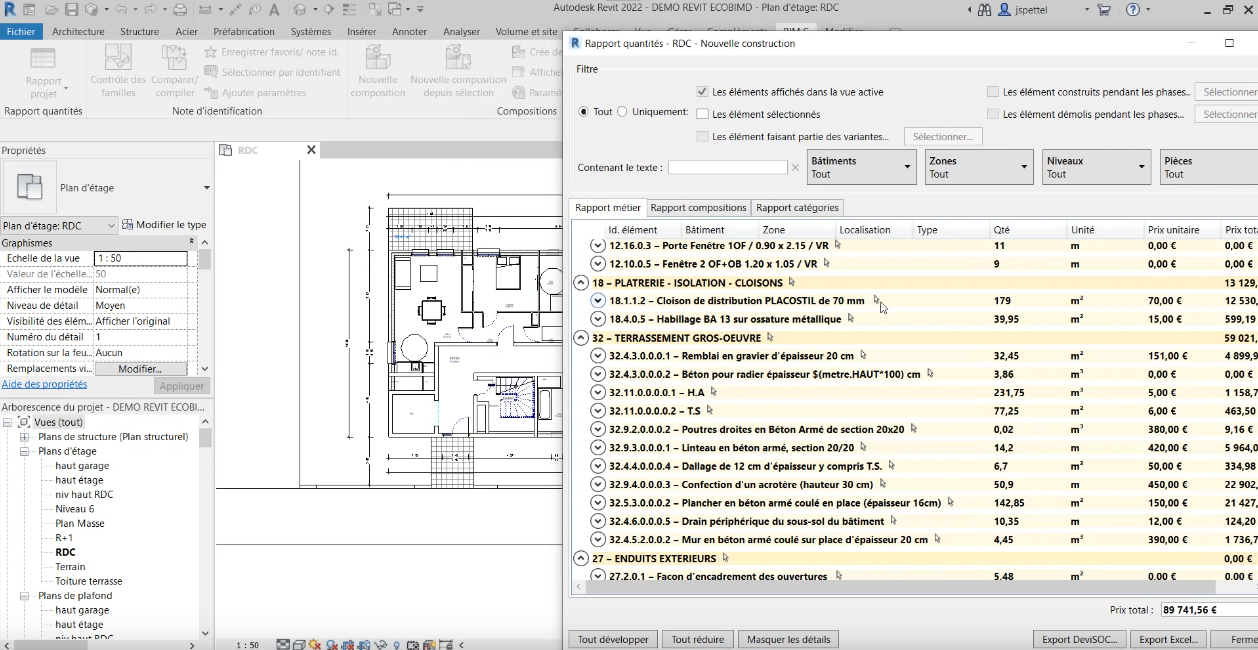Choose Sélectionner par identifiant

point(272,72)
